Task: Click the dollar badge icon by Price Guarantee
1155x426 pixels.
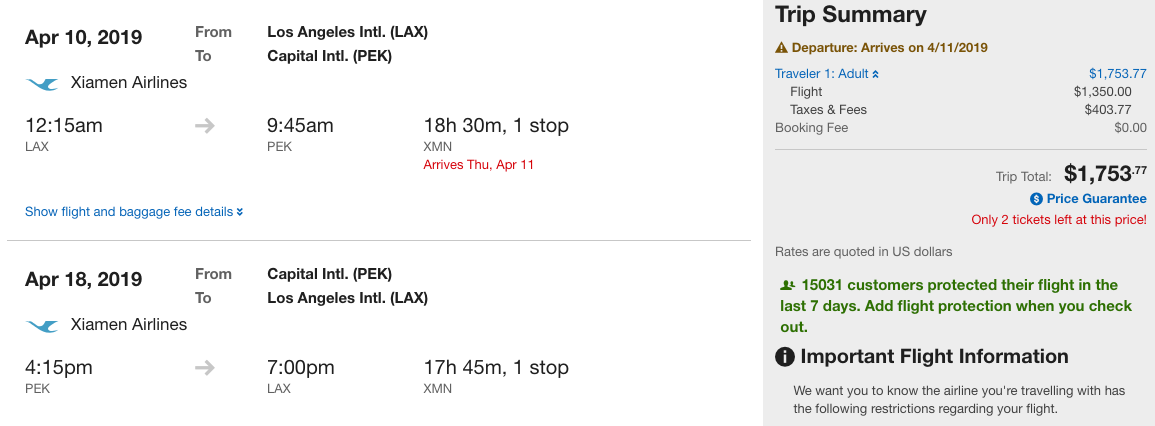Action: (1036, 199)
